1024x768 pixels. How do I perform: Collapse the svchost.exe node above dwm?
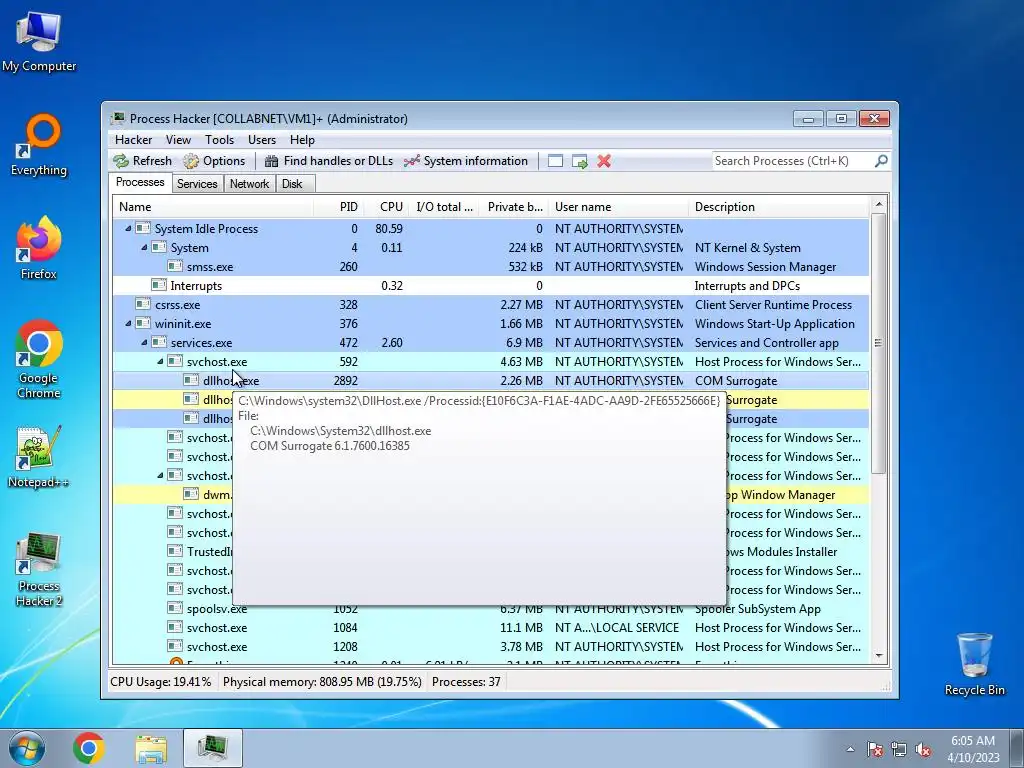[x=160, y=475]
